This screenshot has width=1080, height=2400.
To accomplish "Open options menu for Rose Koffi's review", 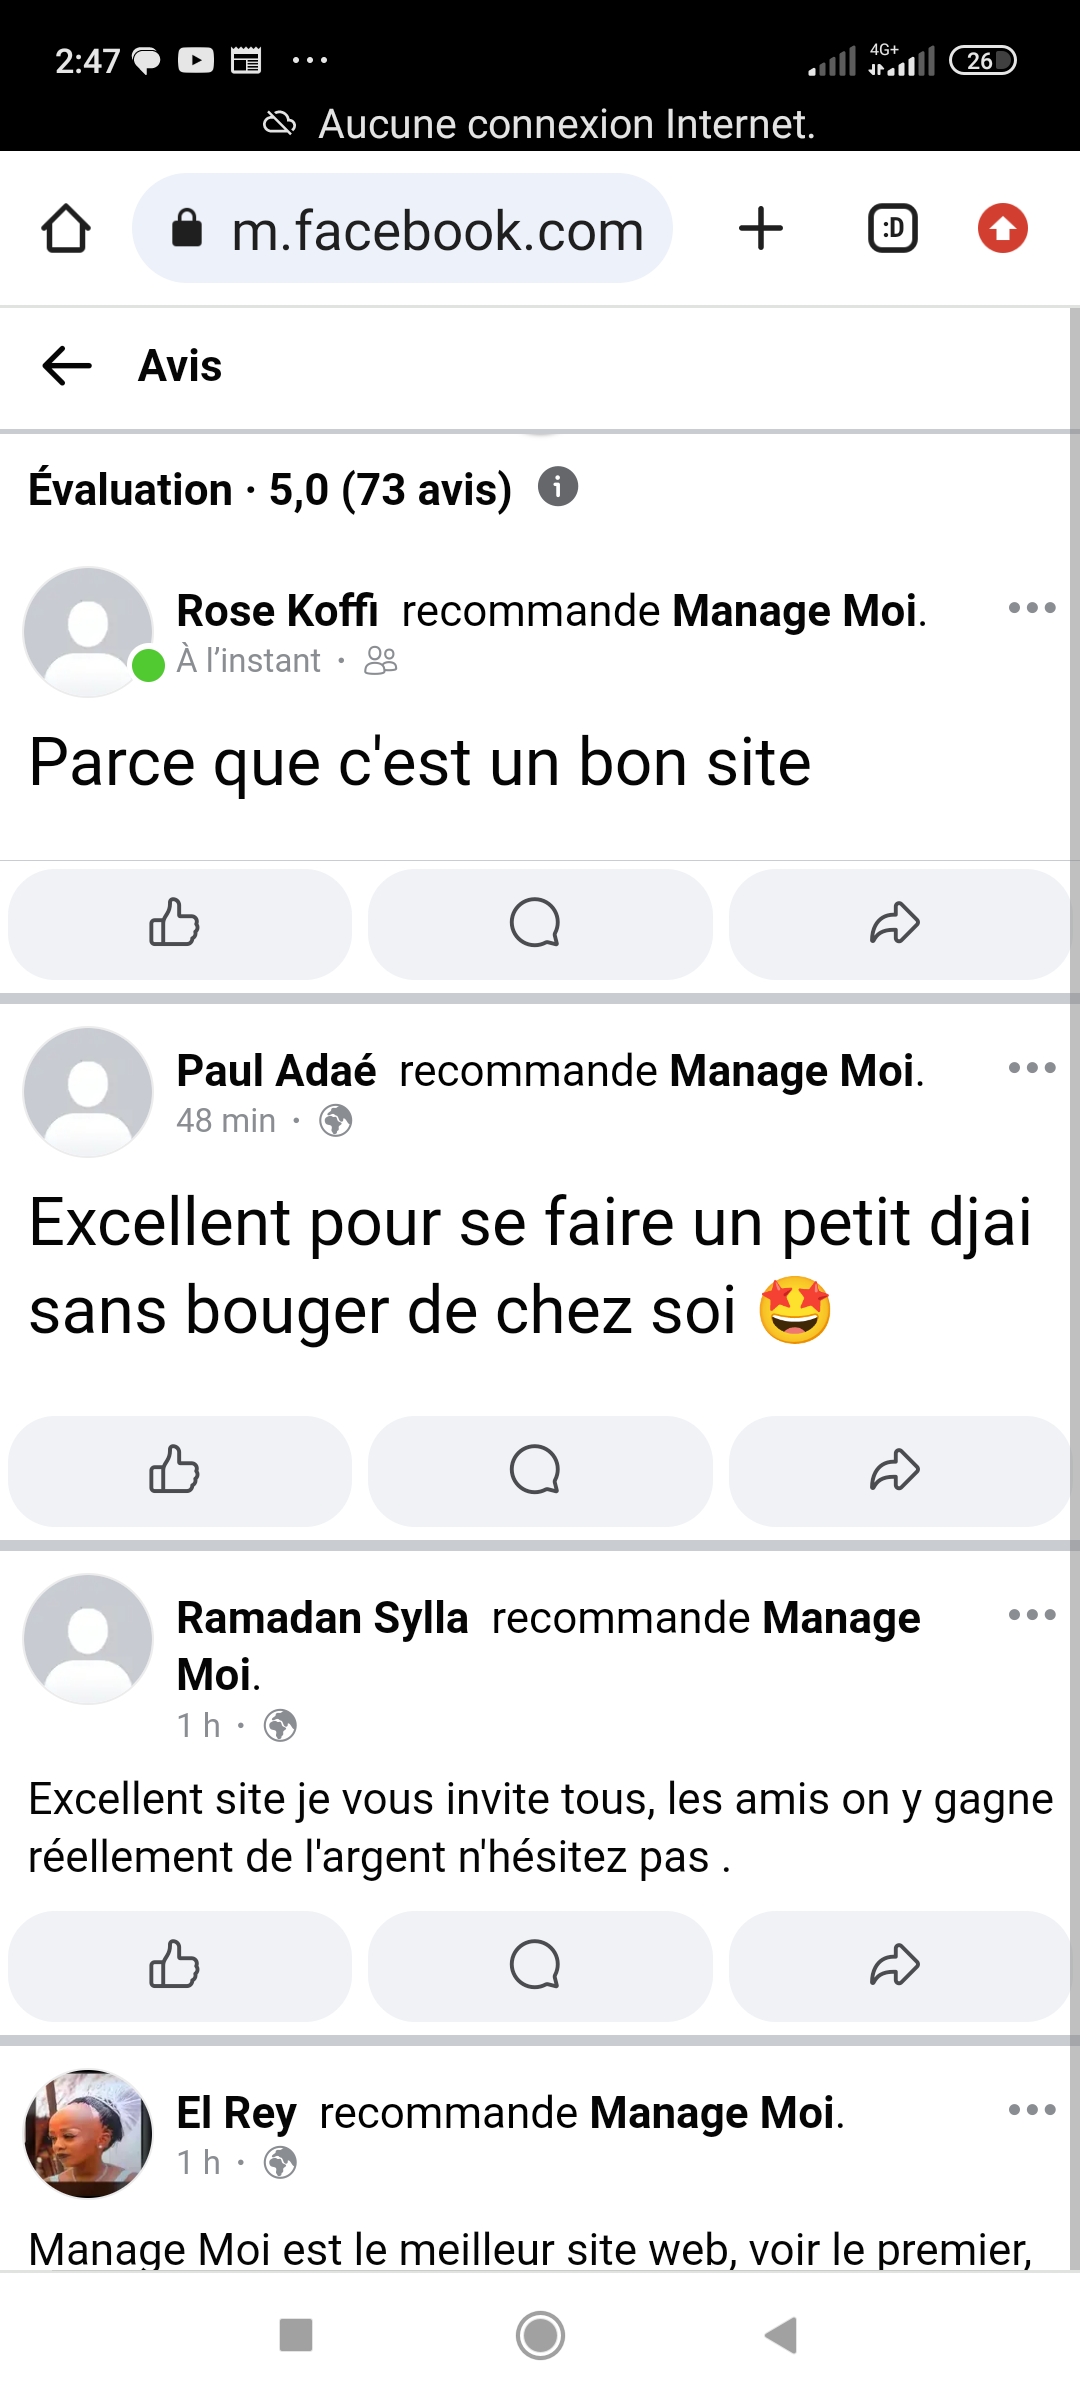I will (x=1032, y=608).
